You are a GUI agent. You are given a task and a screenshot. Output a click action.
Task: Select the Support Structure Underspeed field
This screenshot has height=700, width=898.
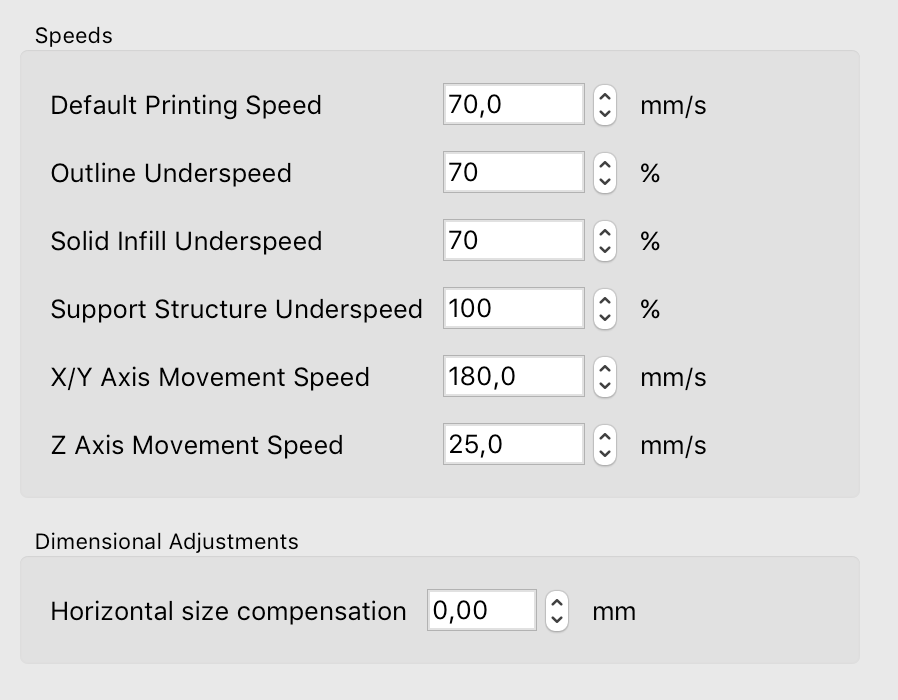pyautogui.click(x=513, y=309)
